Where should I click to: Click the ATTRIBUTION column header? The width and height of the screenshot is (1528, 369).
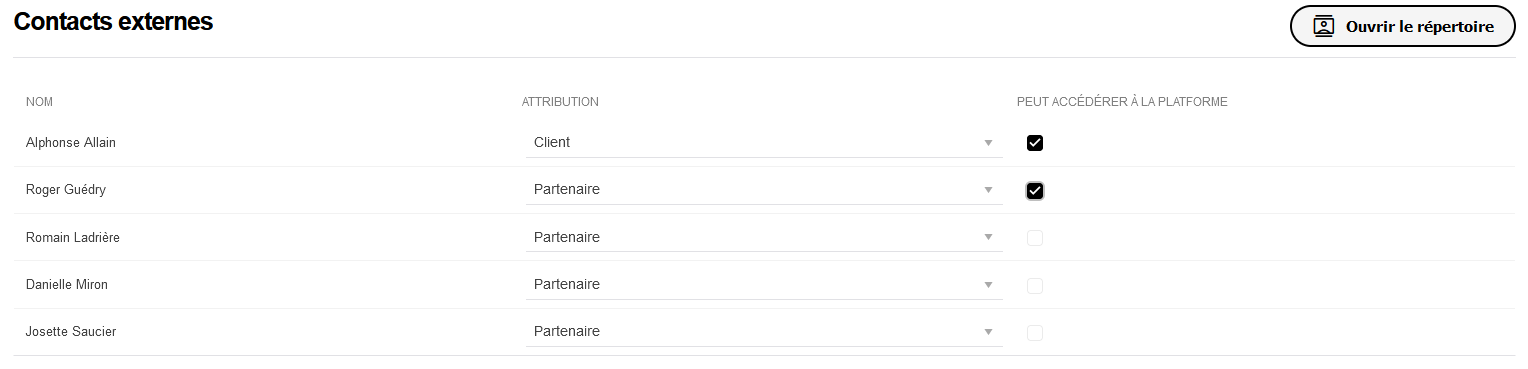pos(560,102)
